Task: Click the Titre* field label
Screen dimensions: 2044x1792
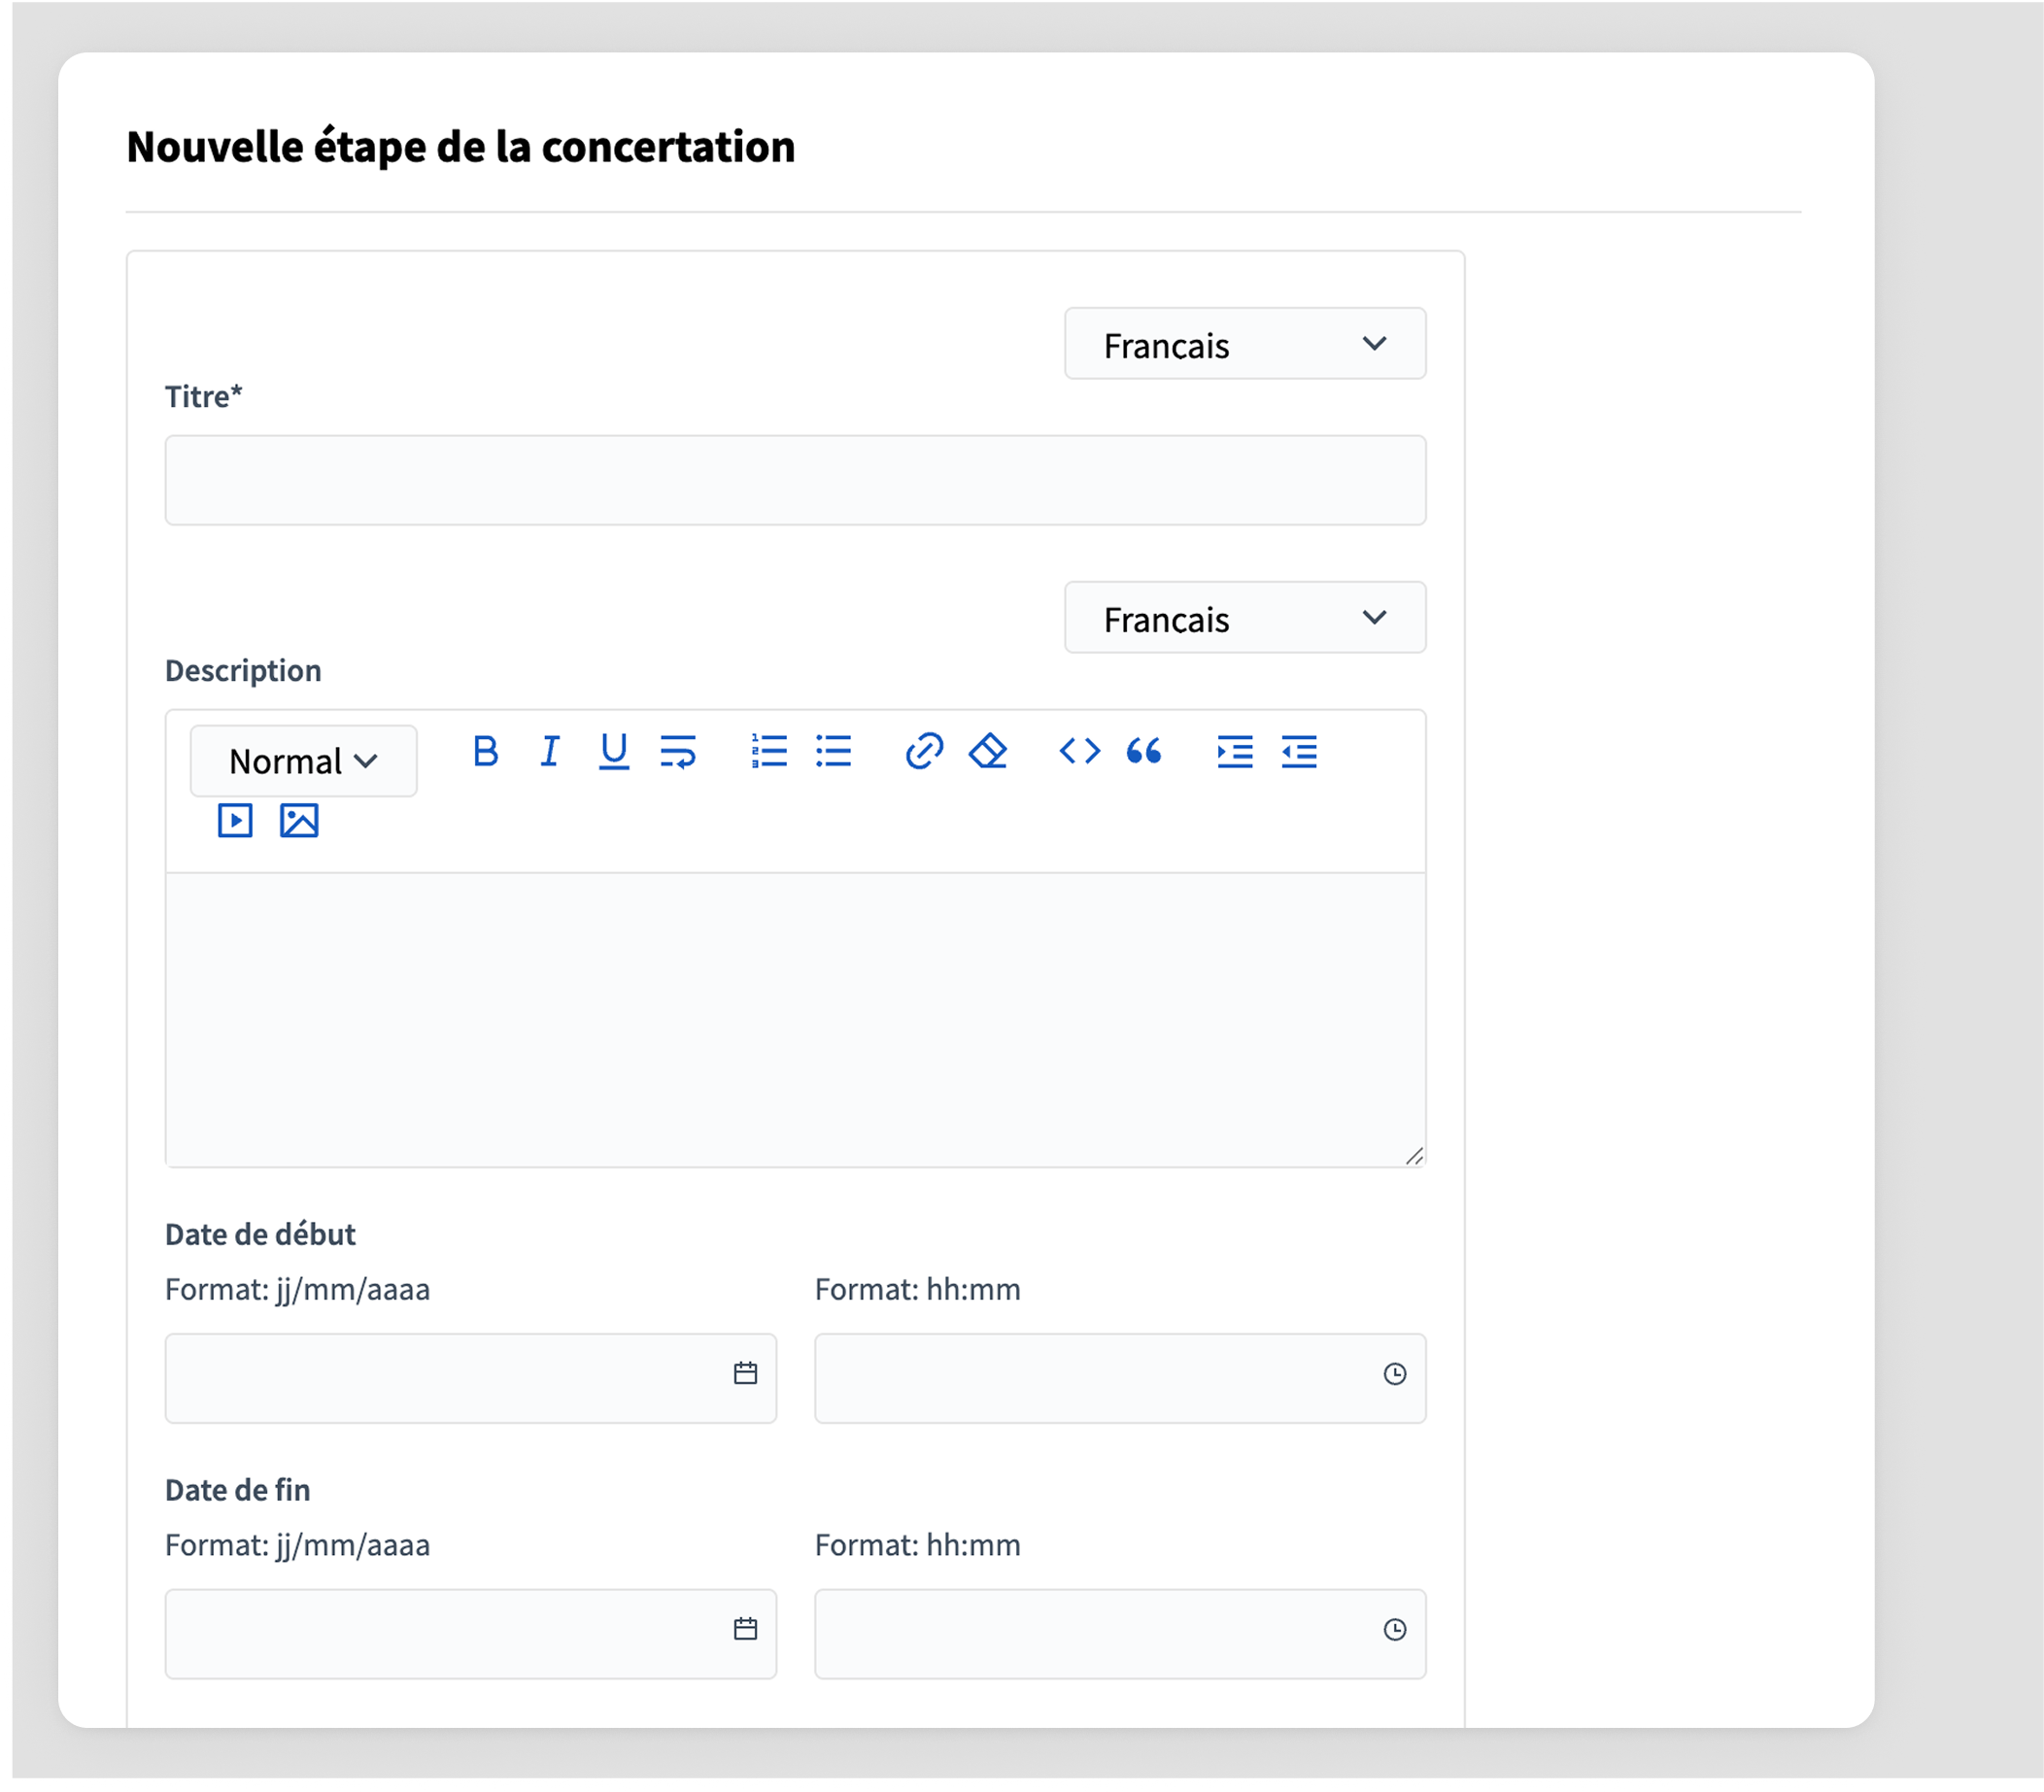Action: click(x=204, y=397)
